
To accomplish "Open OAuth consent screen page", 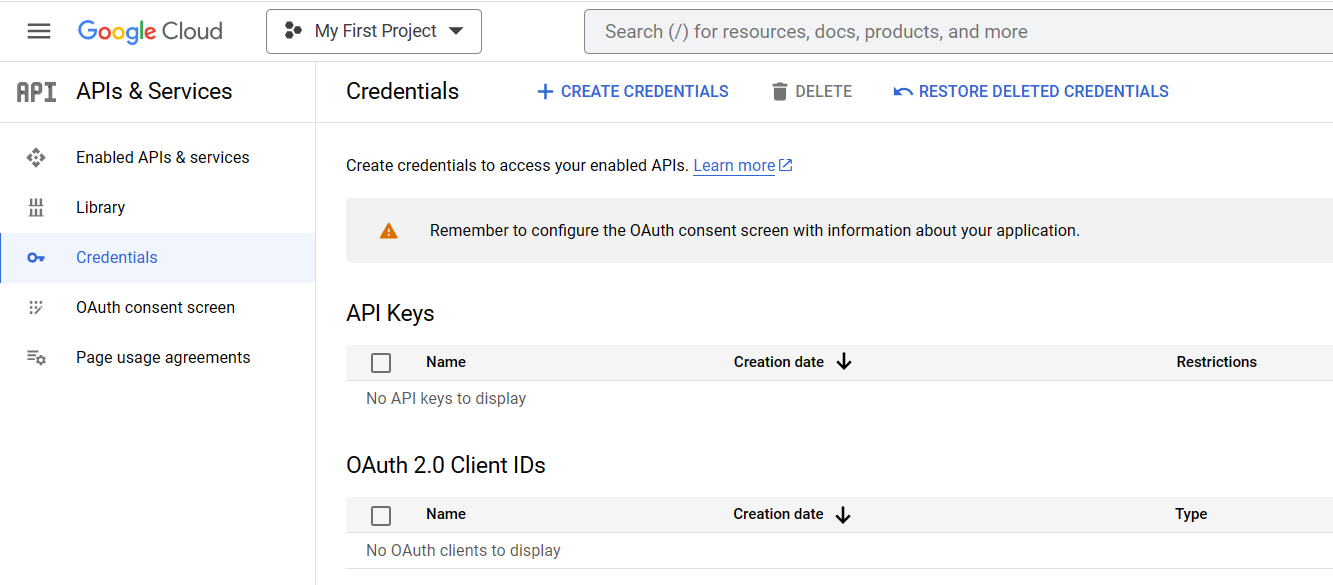I will pos(156,307).
